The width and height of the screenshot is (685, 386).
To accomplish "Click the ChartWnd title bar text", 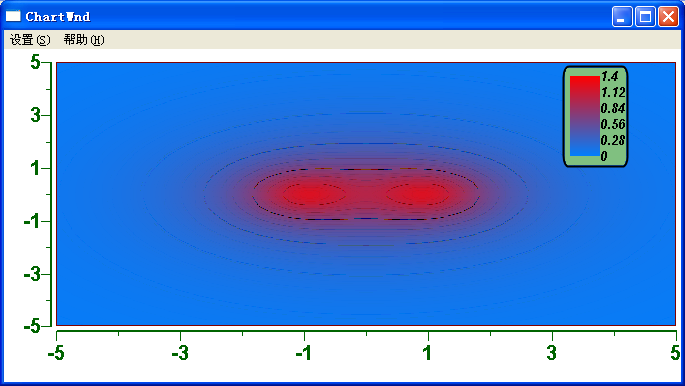I will (58, 17).
